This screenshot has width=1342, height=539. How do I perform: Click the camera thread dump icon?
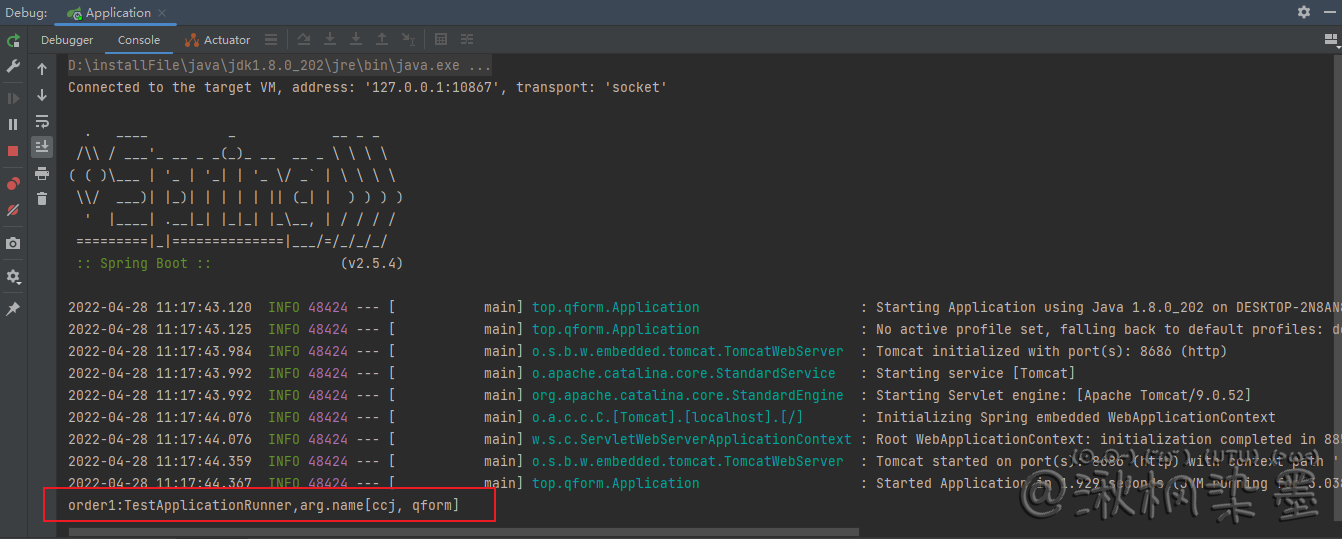(13, 244)
